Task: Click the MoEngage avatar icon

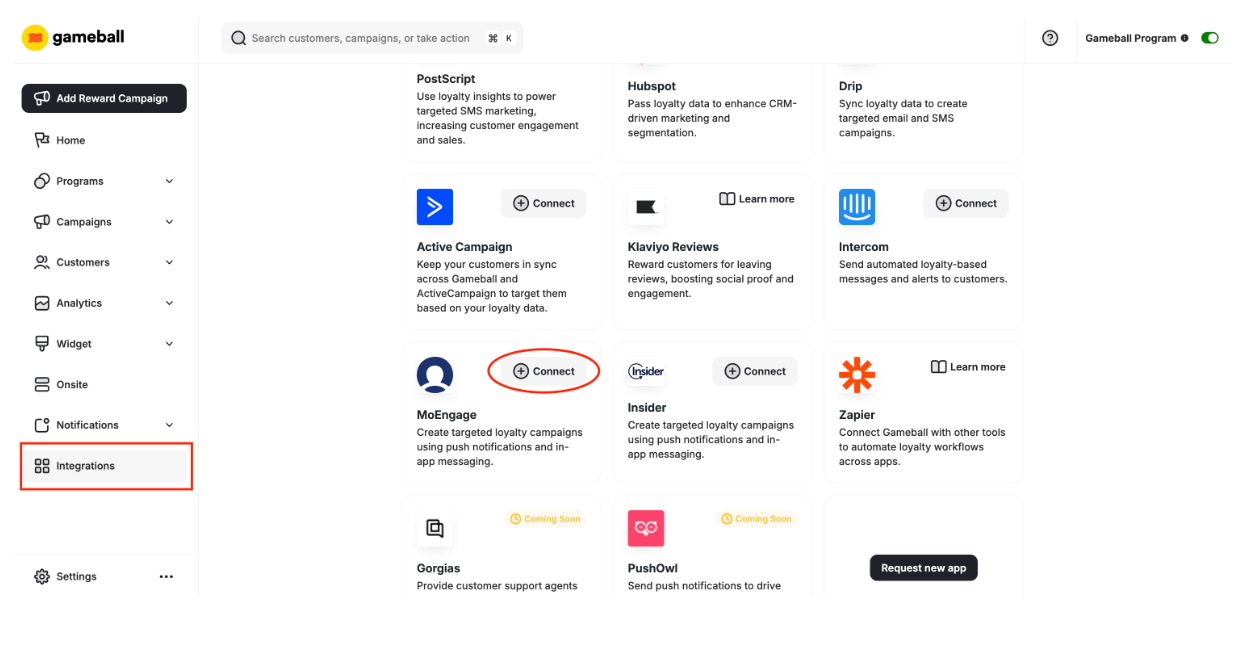Action: click(434, 375)
